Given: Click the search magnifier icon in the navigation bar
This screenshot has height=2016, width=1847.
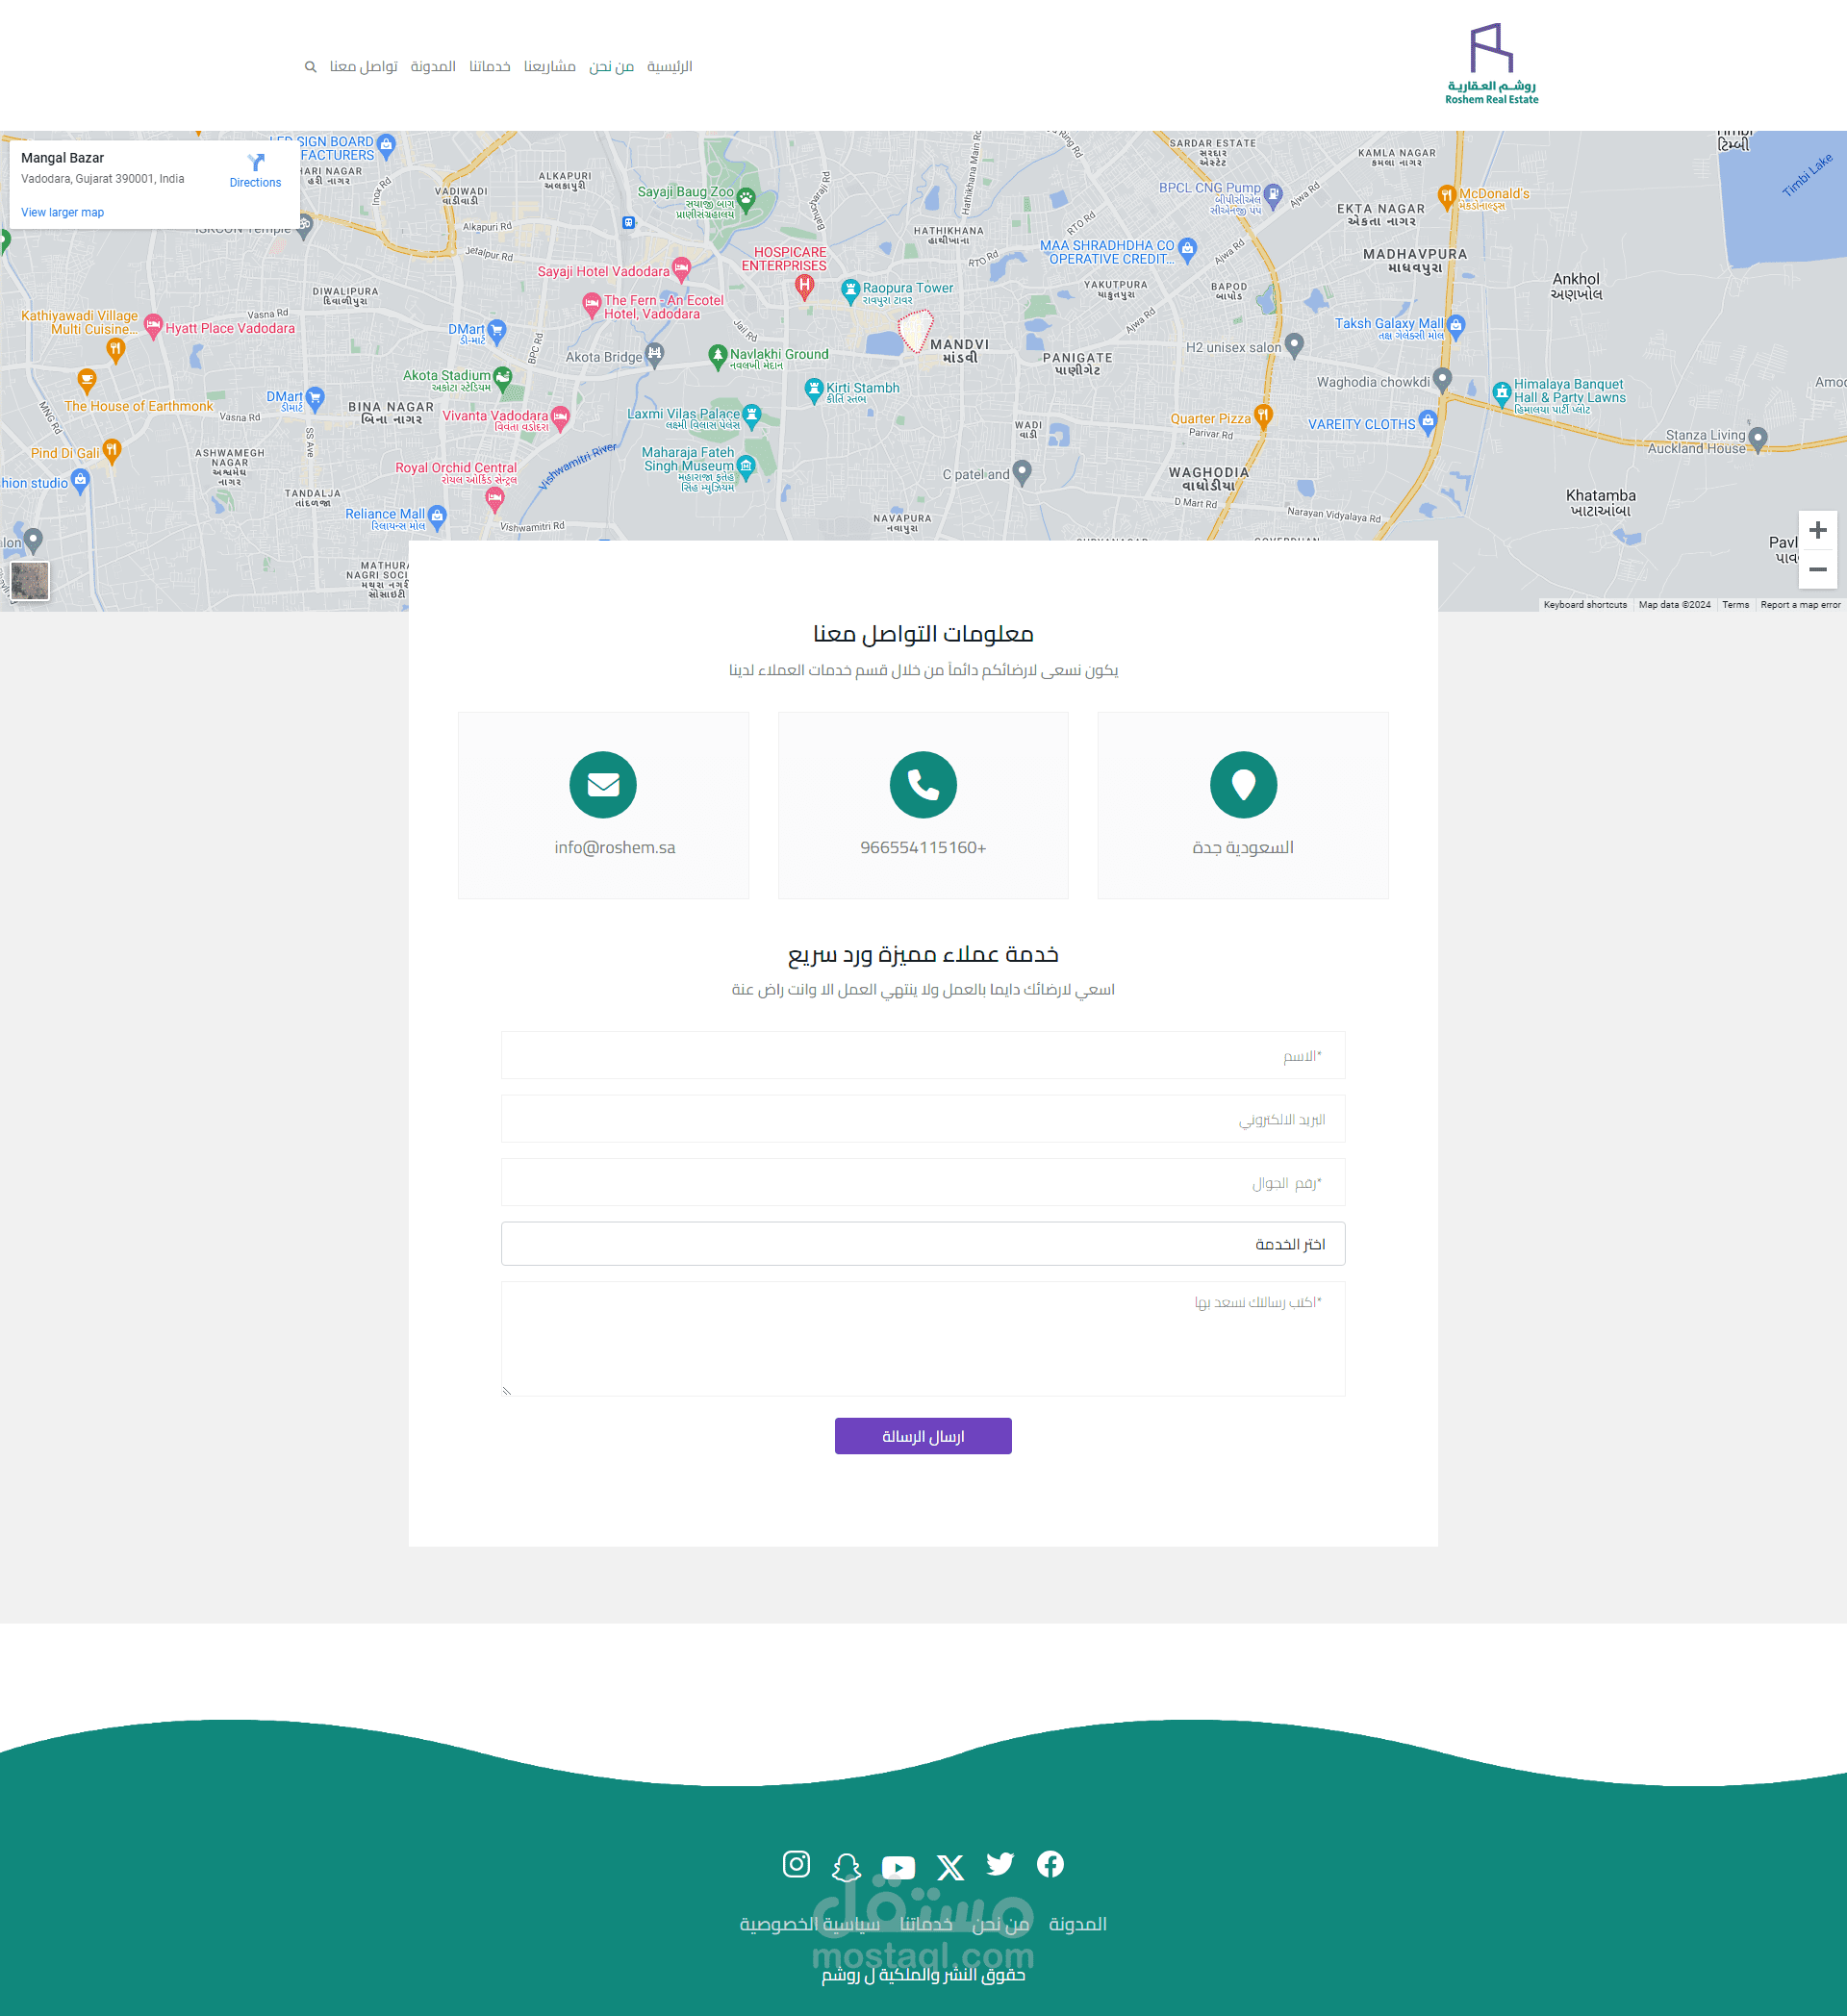Looking at the screenshot, I should pyautogui.click(x=310, y=67).
